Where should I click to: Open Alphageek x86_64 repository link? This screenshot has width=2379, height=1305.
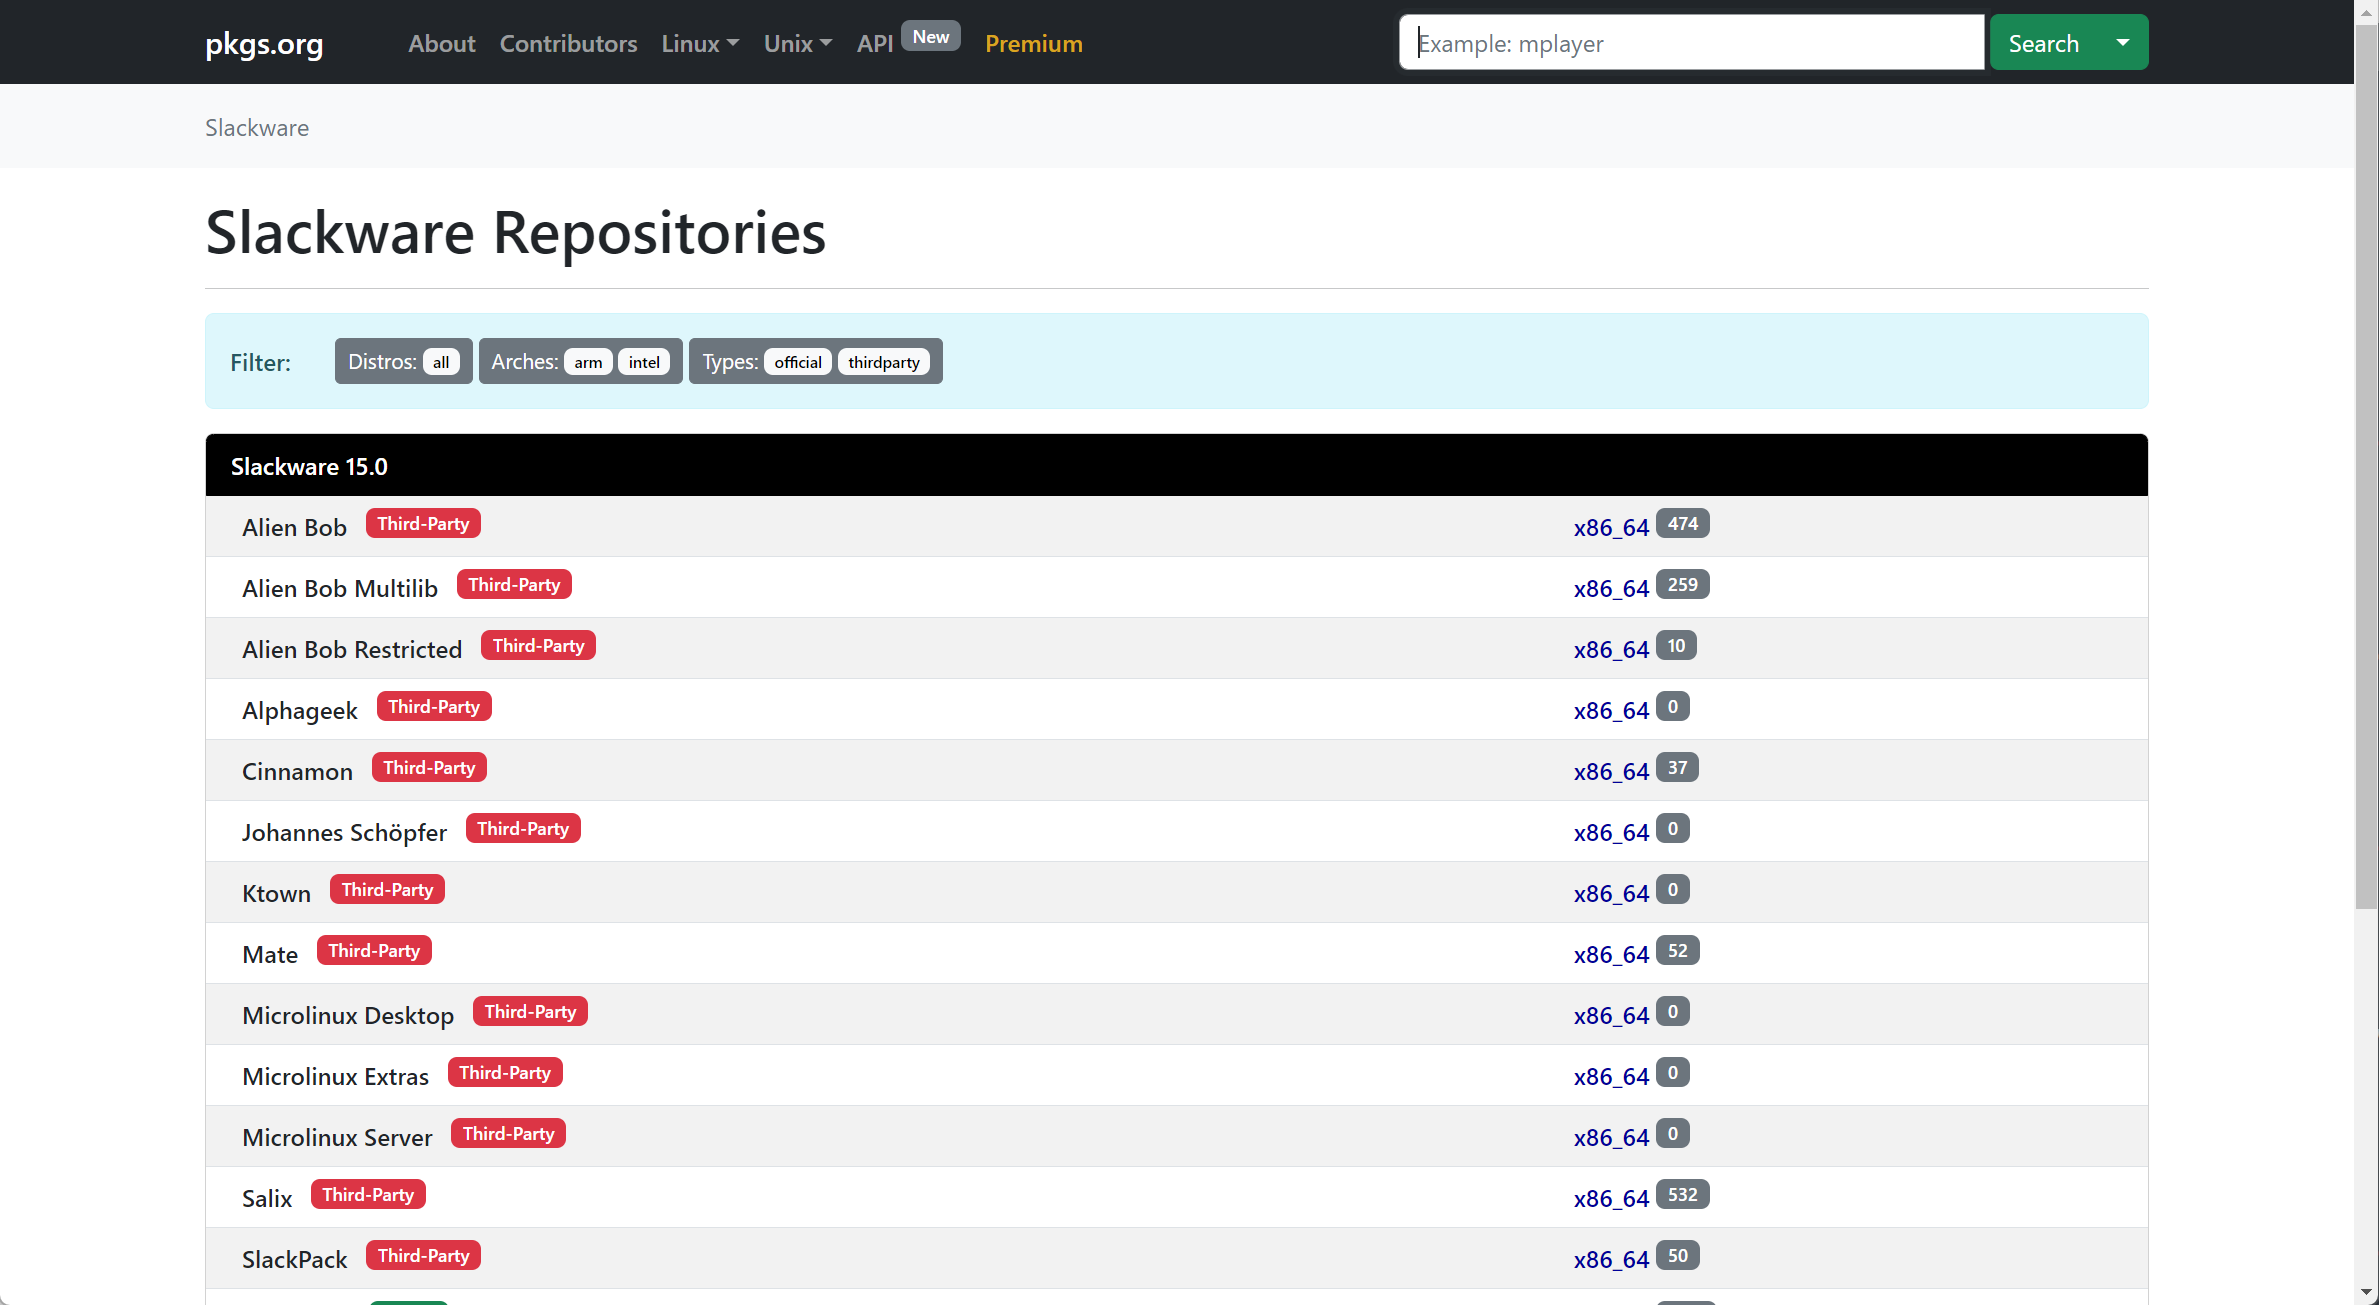1611,711
